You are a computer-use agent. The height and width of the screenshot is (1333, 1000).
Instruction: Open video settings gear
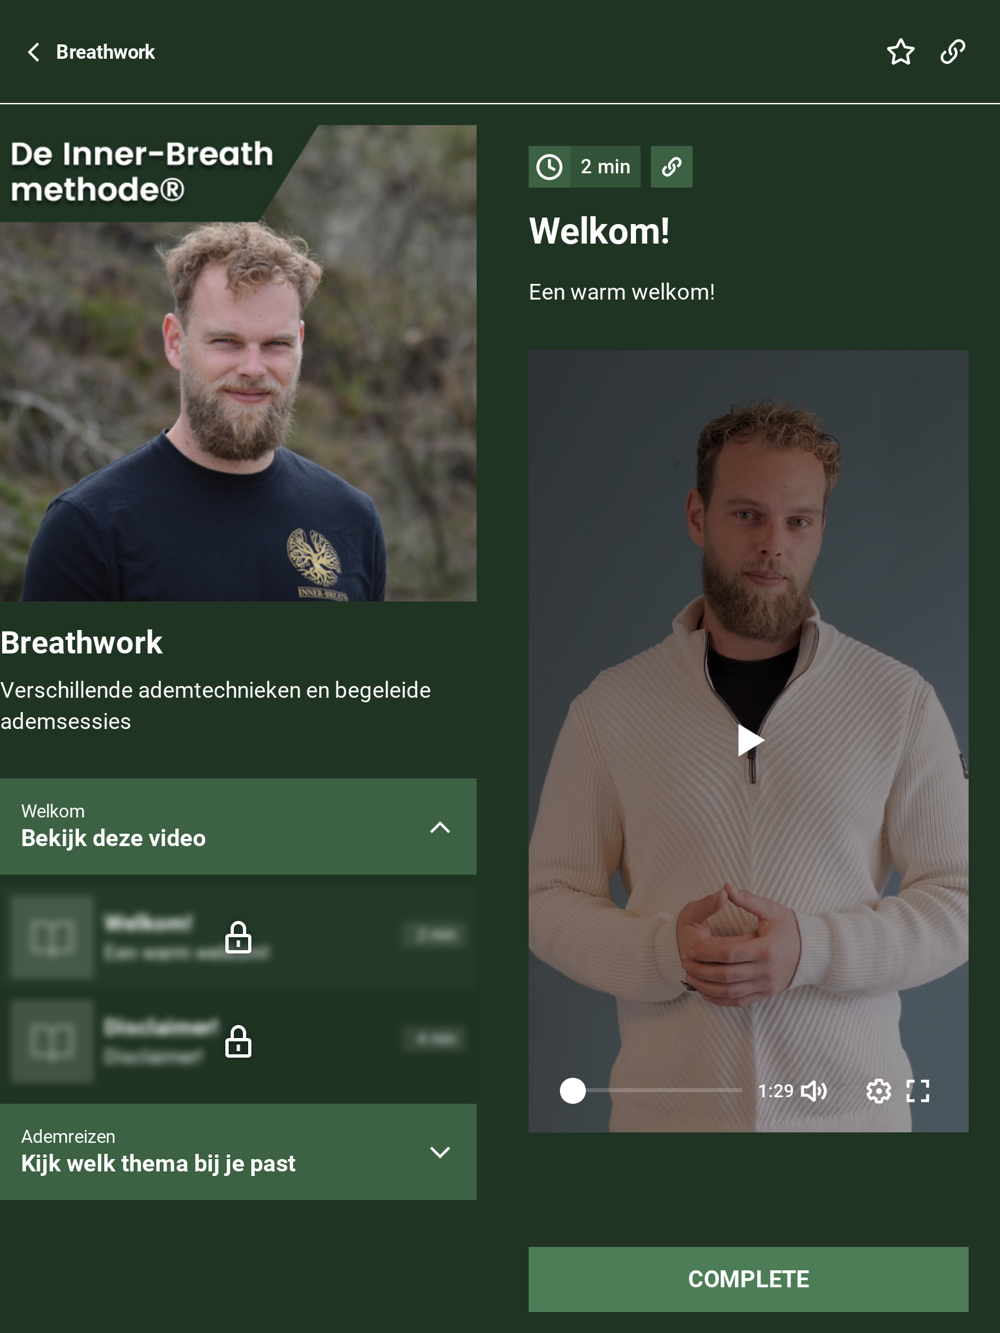coord(878,1091)
